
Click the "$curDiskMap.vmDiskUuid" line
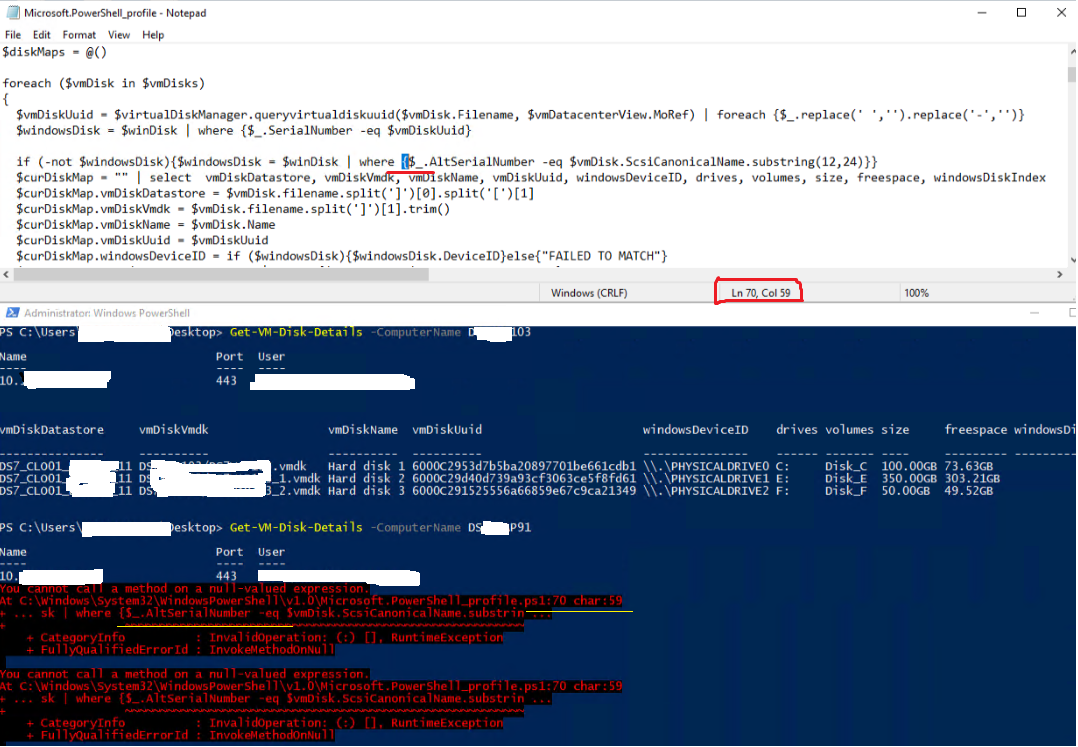tap(142, 241)
